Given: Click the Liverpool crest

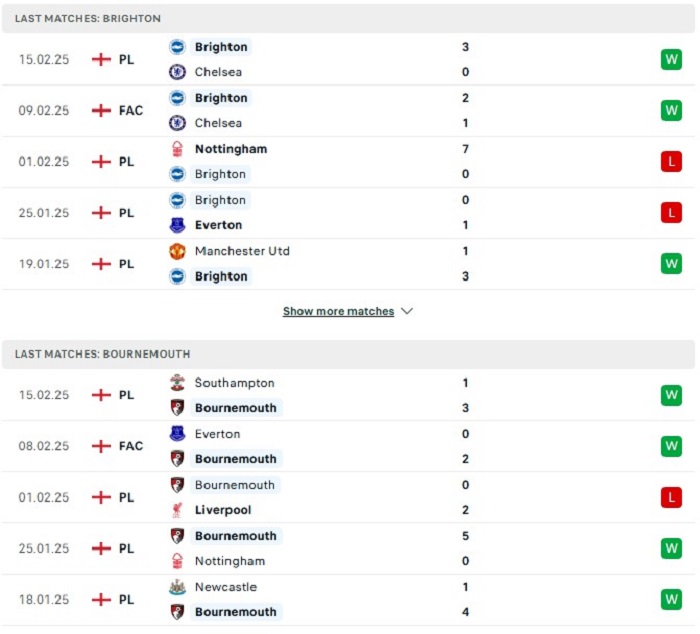Looking at the screenshot, I should 177,510.
